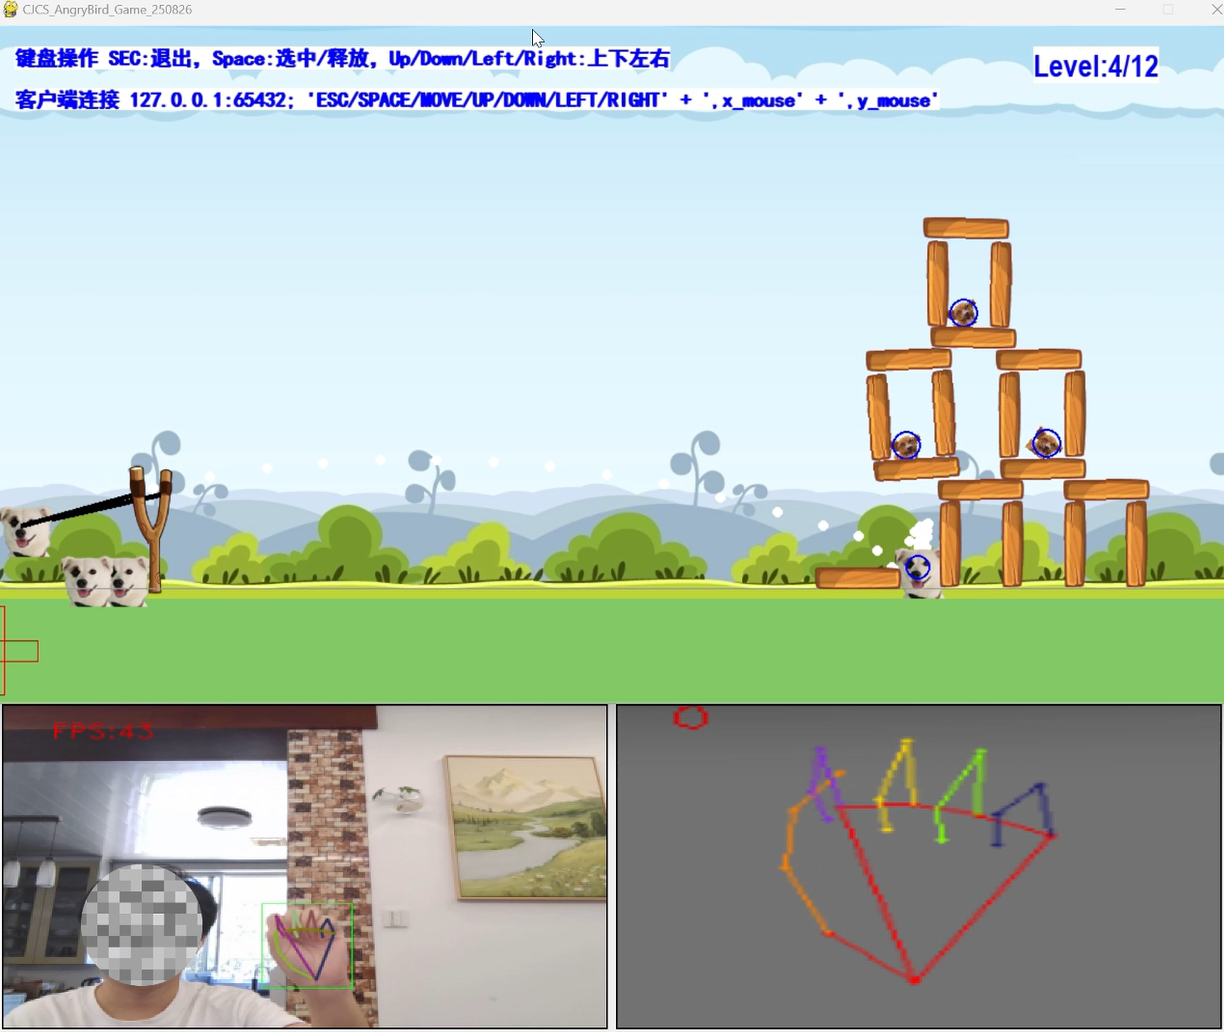1224x1032 pixels.
Task: Click the pygame icon in the title bar
Action: tap(11, 10)
